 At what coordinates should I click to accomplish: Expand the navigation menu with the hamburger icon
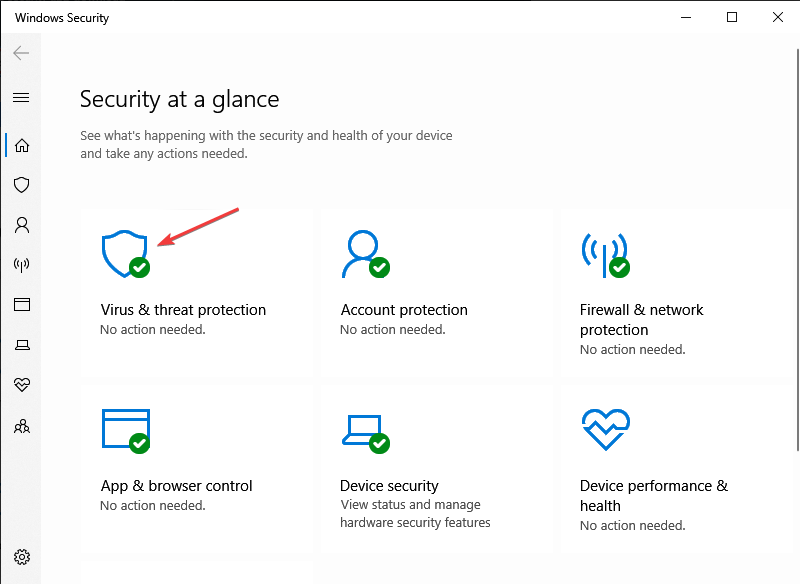22,98
